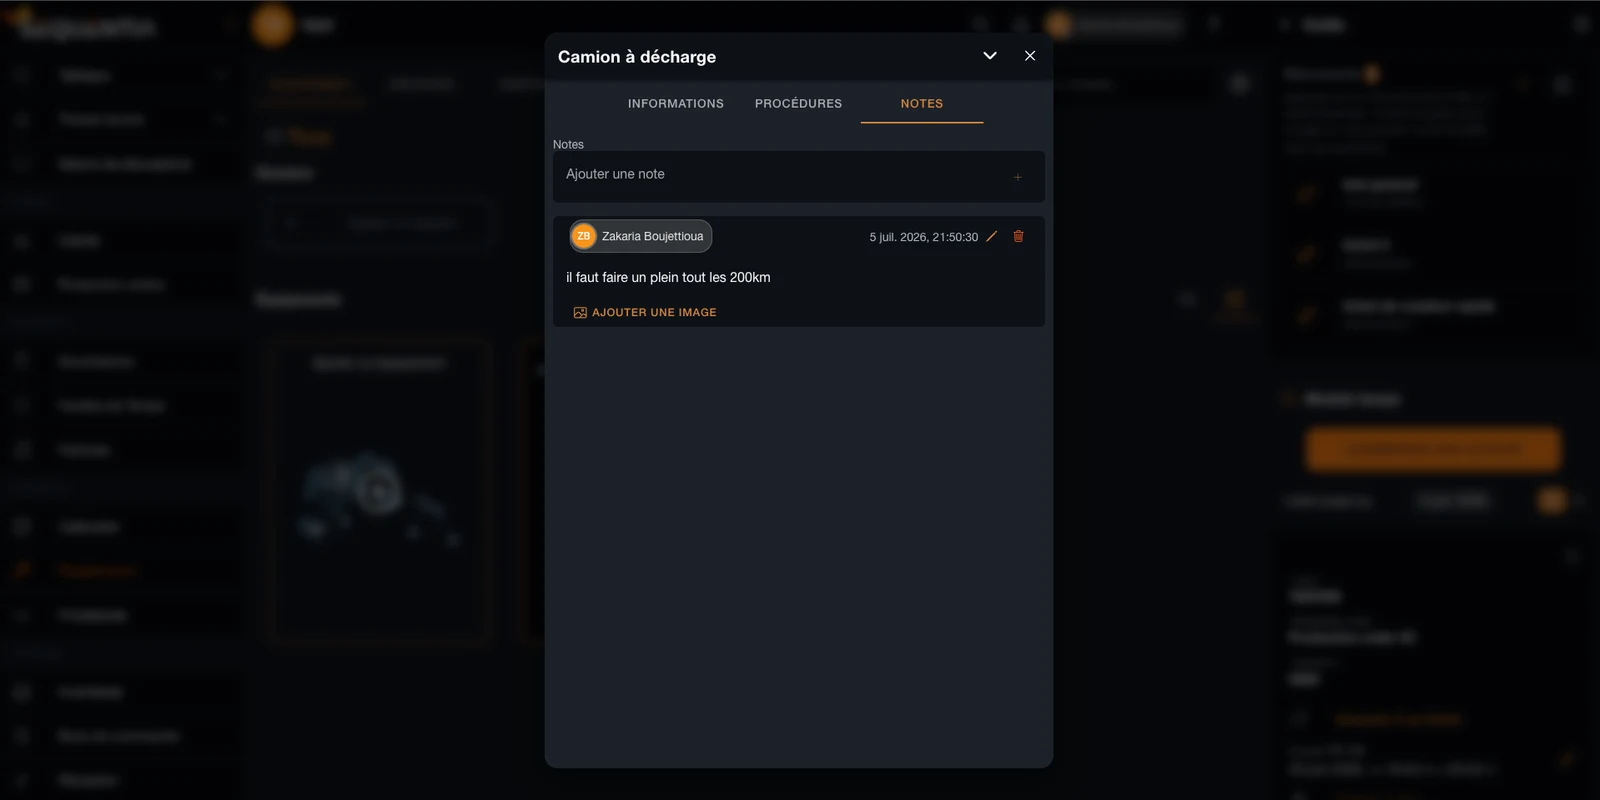Click the blurred orange avatar in top bar
The image size is (1600, 800).
(272, 25)
